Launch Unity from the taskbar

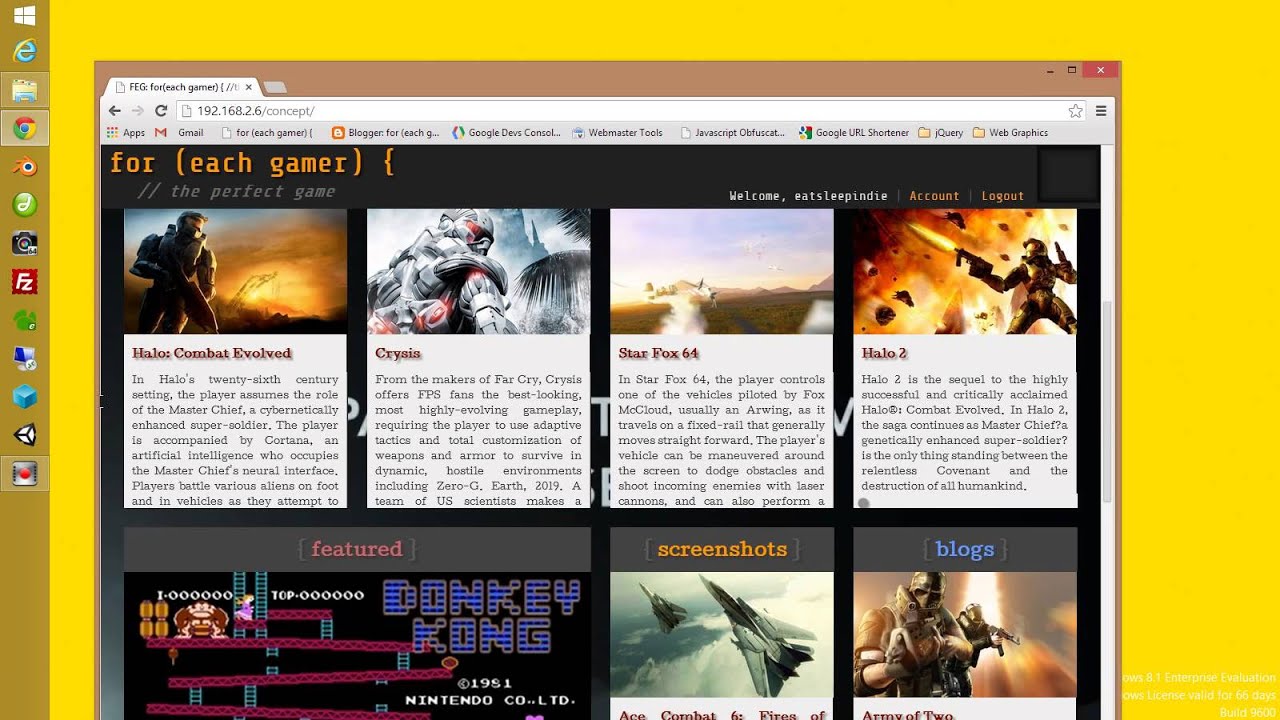25,435
